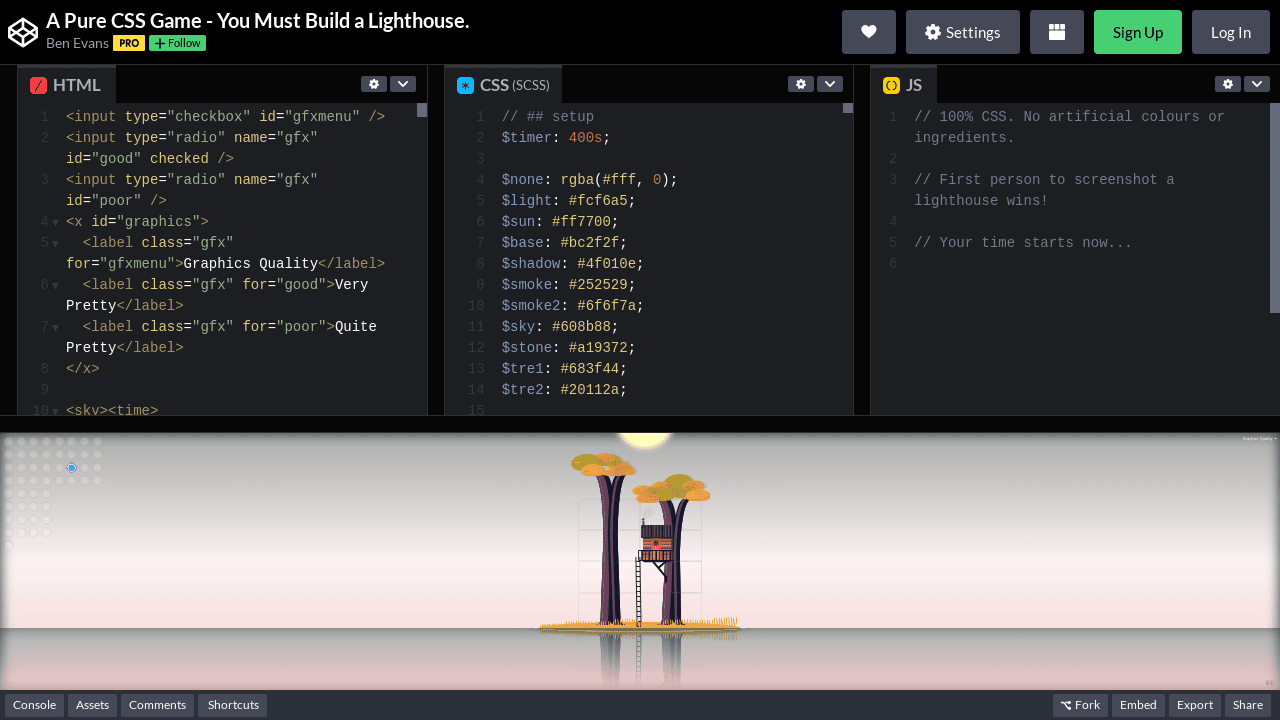
Task: Click the yellow JS parentheses icon
Action: (892, 86)
